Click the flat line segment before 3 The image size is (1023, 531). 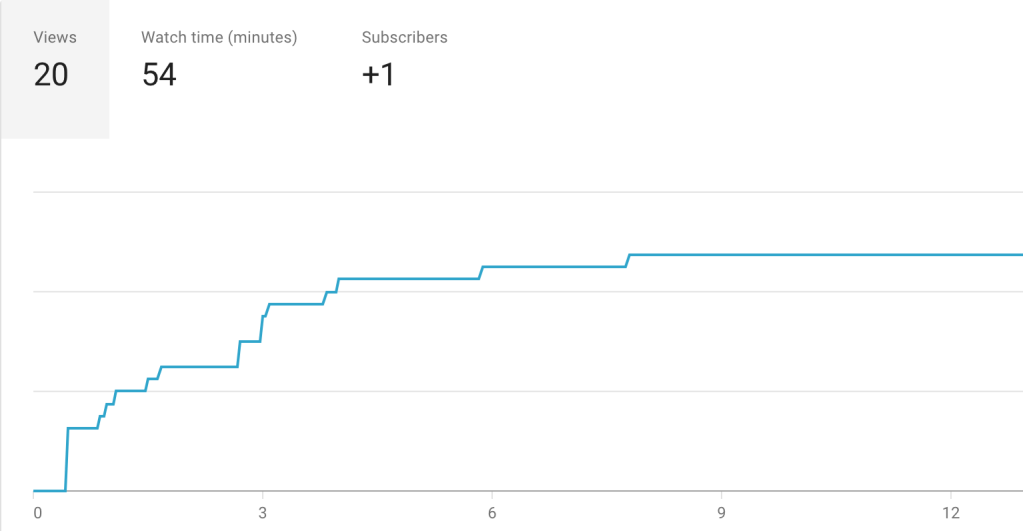[x=200, y=367]
